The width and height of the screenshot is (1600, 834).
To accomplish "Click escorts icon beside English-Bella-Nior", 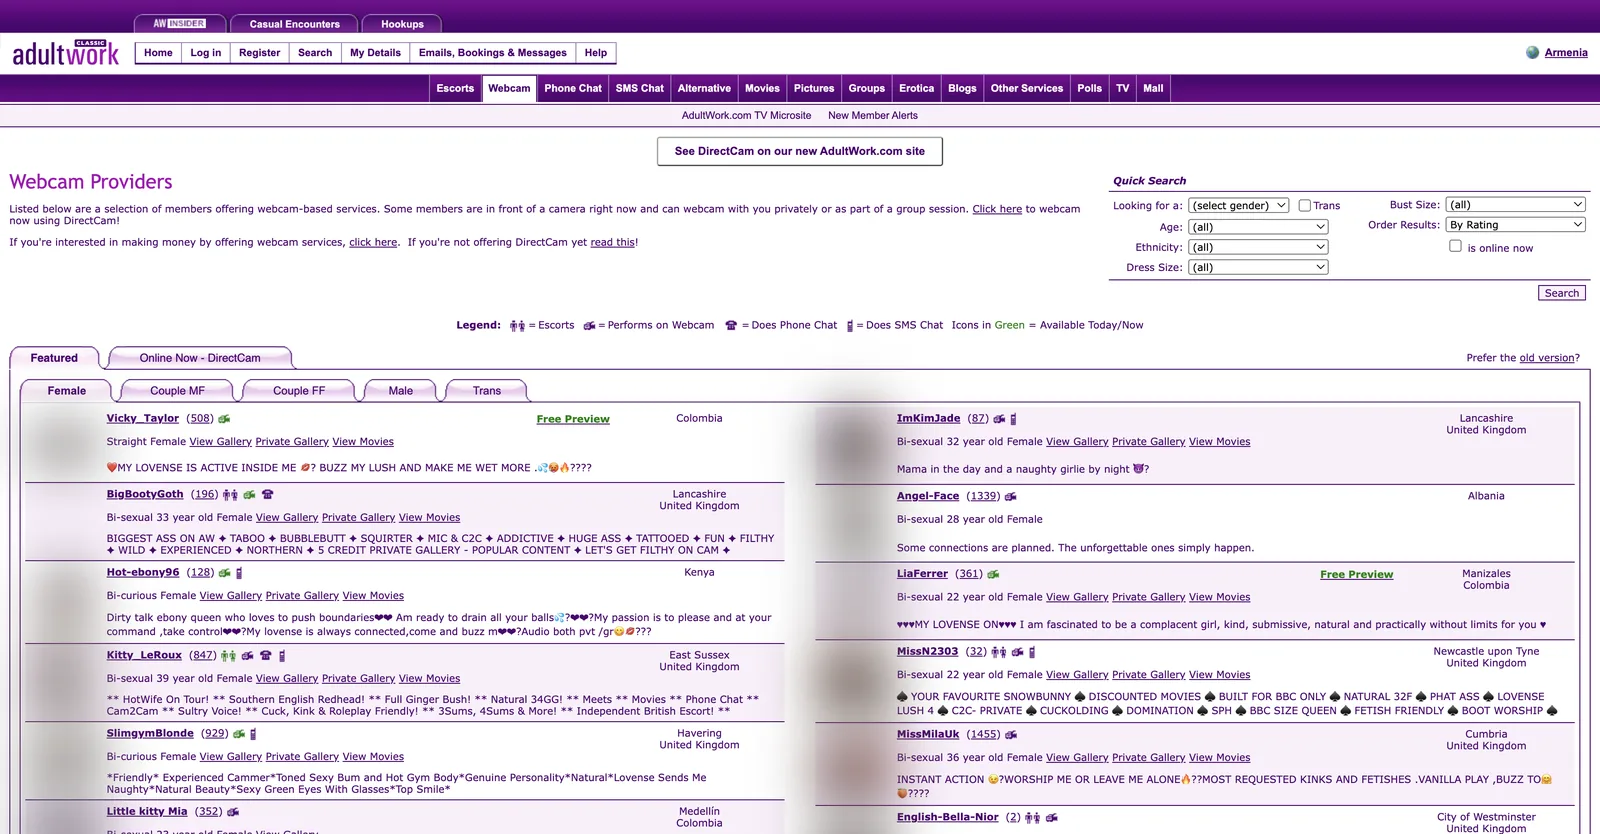I will click(x=1033, y=818).
